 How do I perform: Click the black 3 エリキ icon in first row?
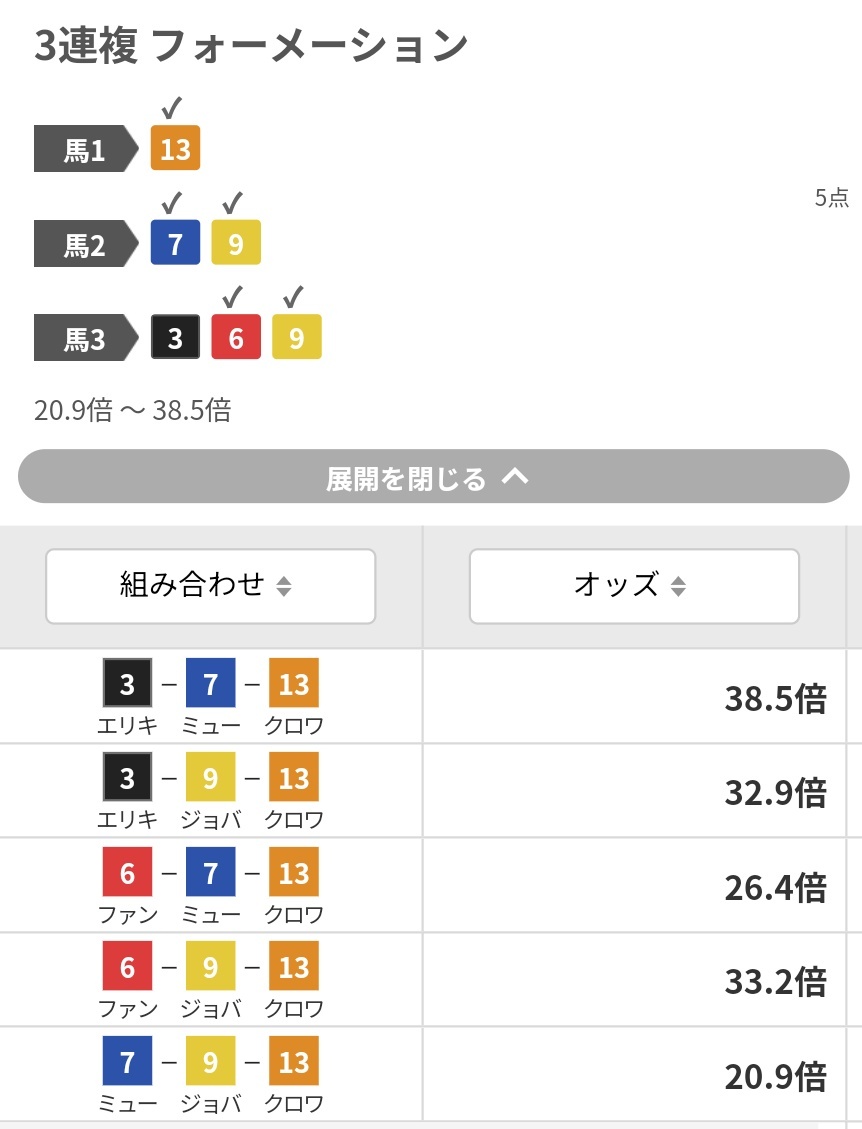[127, 683]
